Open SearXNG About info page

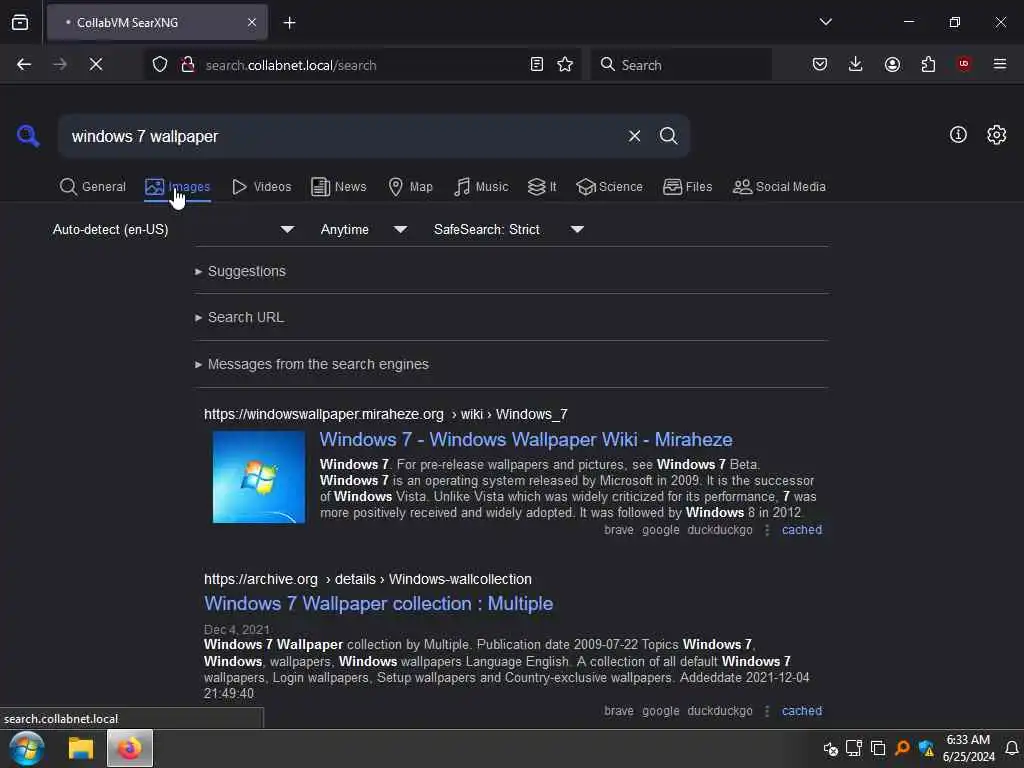pos(958,135)
